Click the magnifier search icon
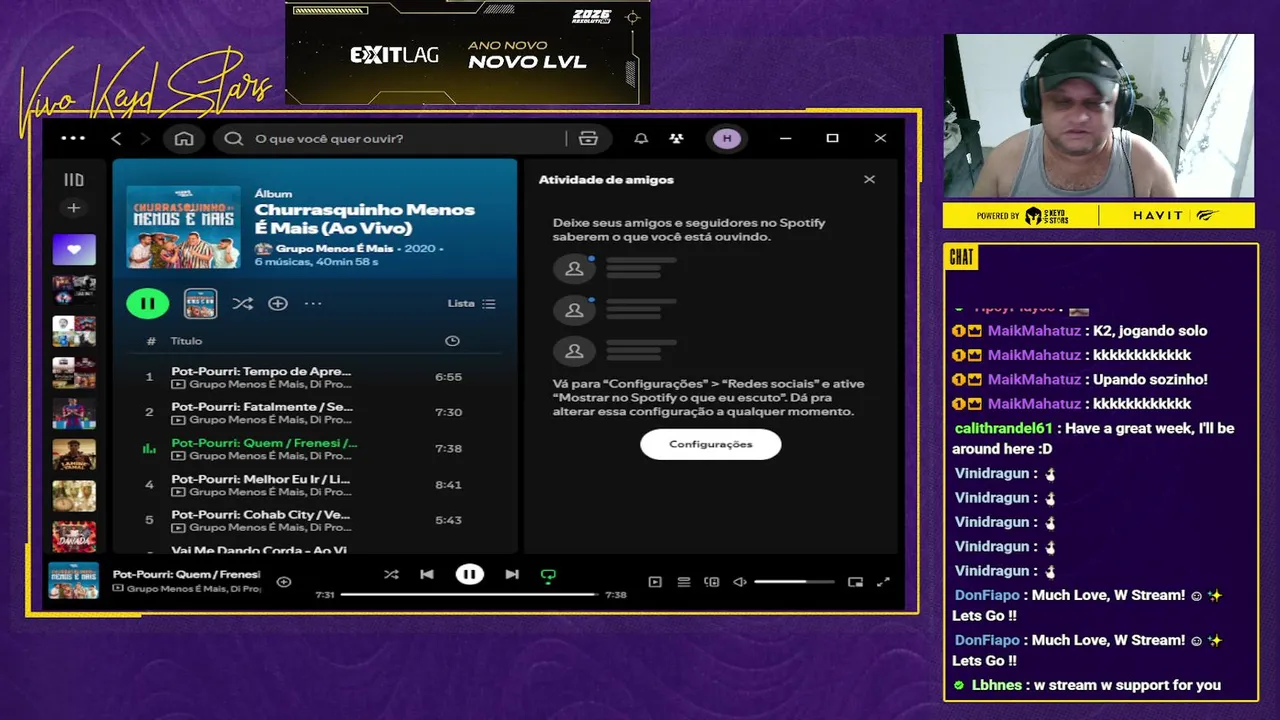1280x720 pixels. click(x=234, y=138)
